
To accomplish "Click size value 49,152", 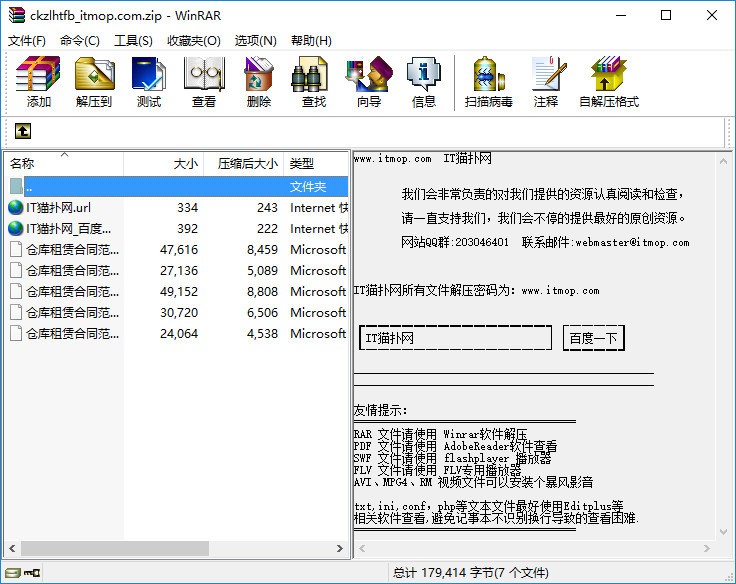I will click(179, 292).
